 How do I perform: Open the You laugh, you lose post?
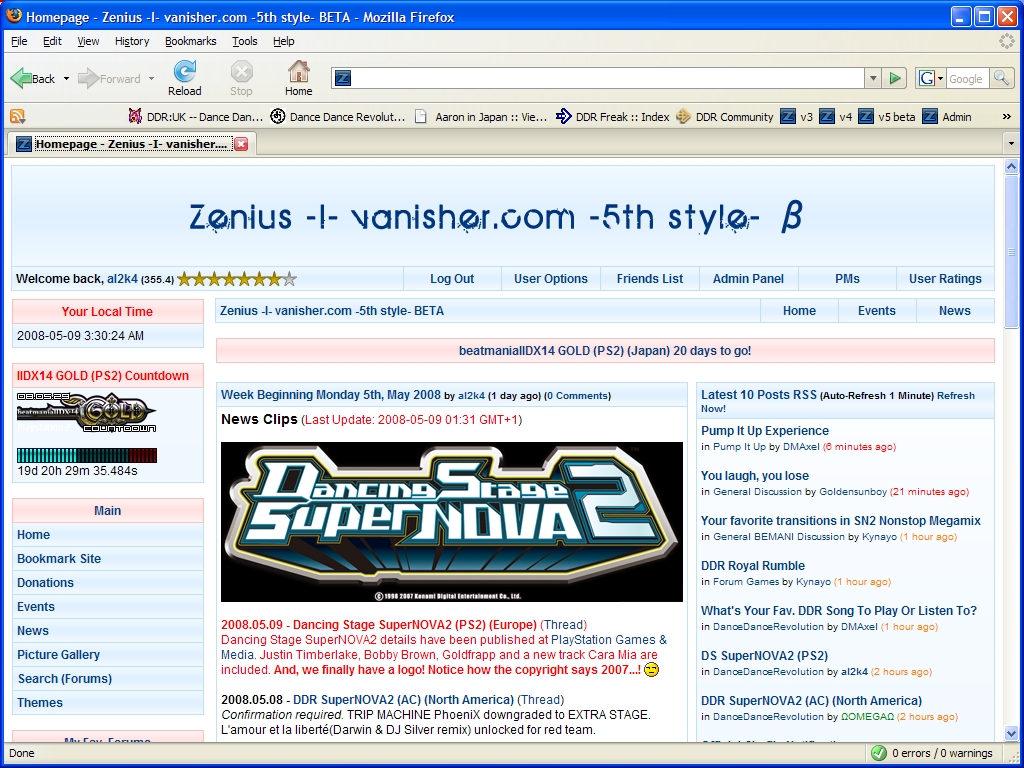coord(754,475)
